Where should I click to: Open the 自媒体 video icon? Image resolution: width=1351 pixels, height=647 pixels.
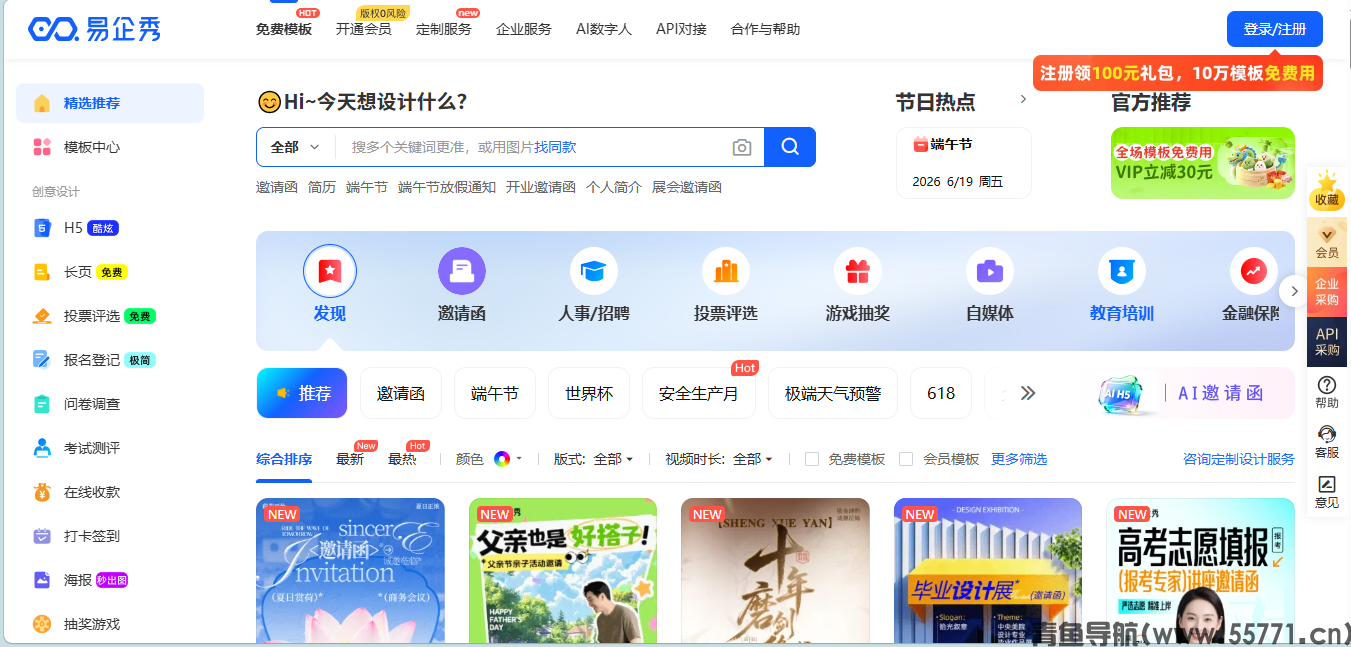(990, 271)
